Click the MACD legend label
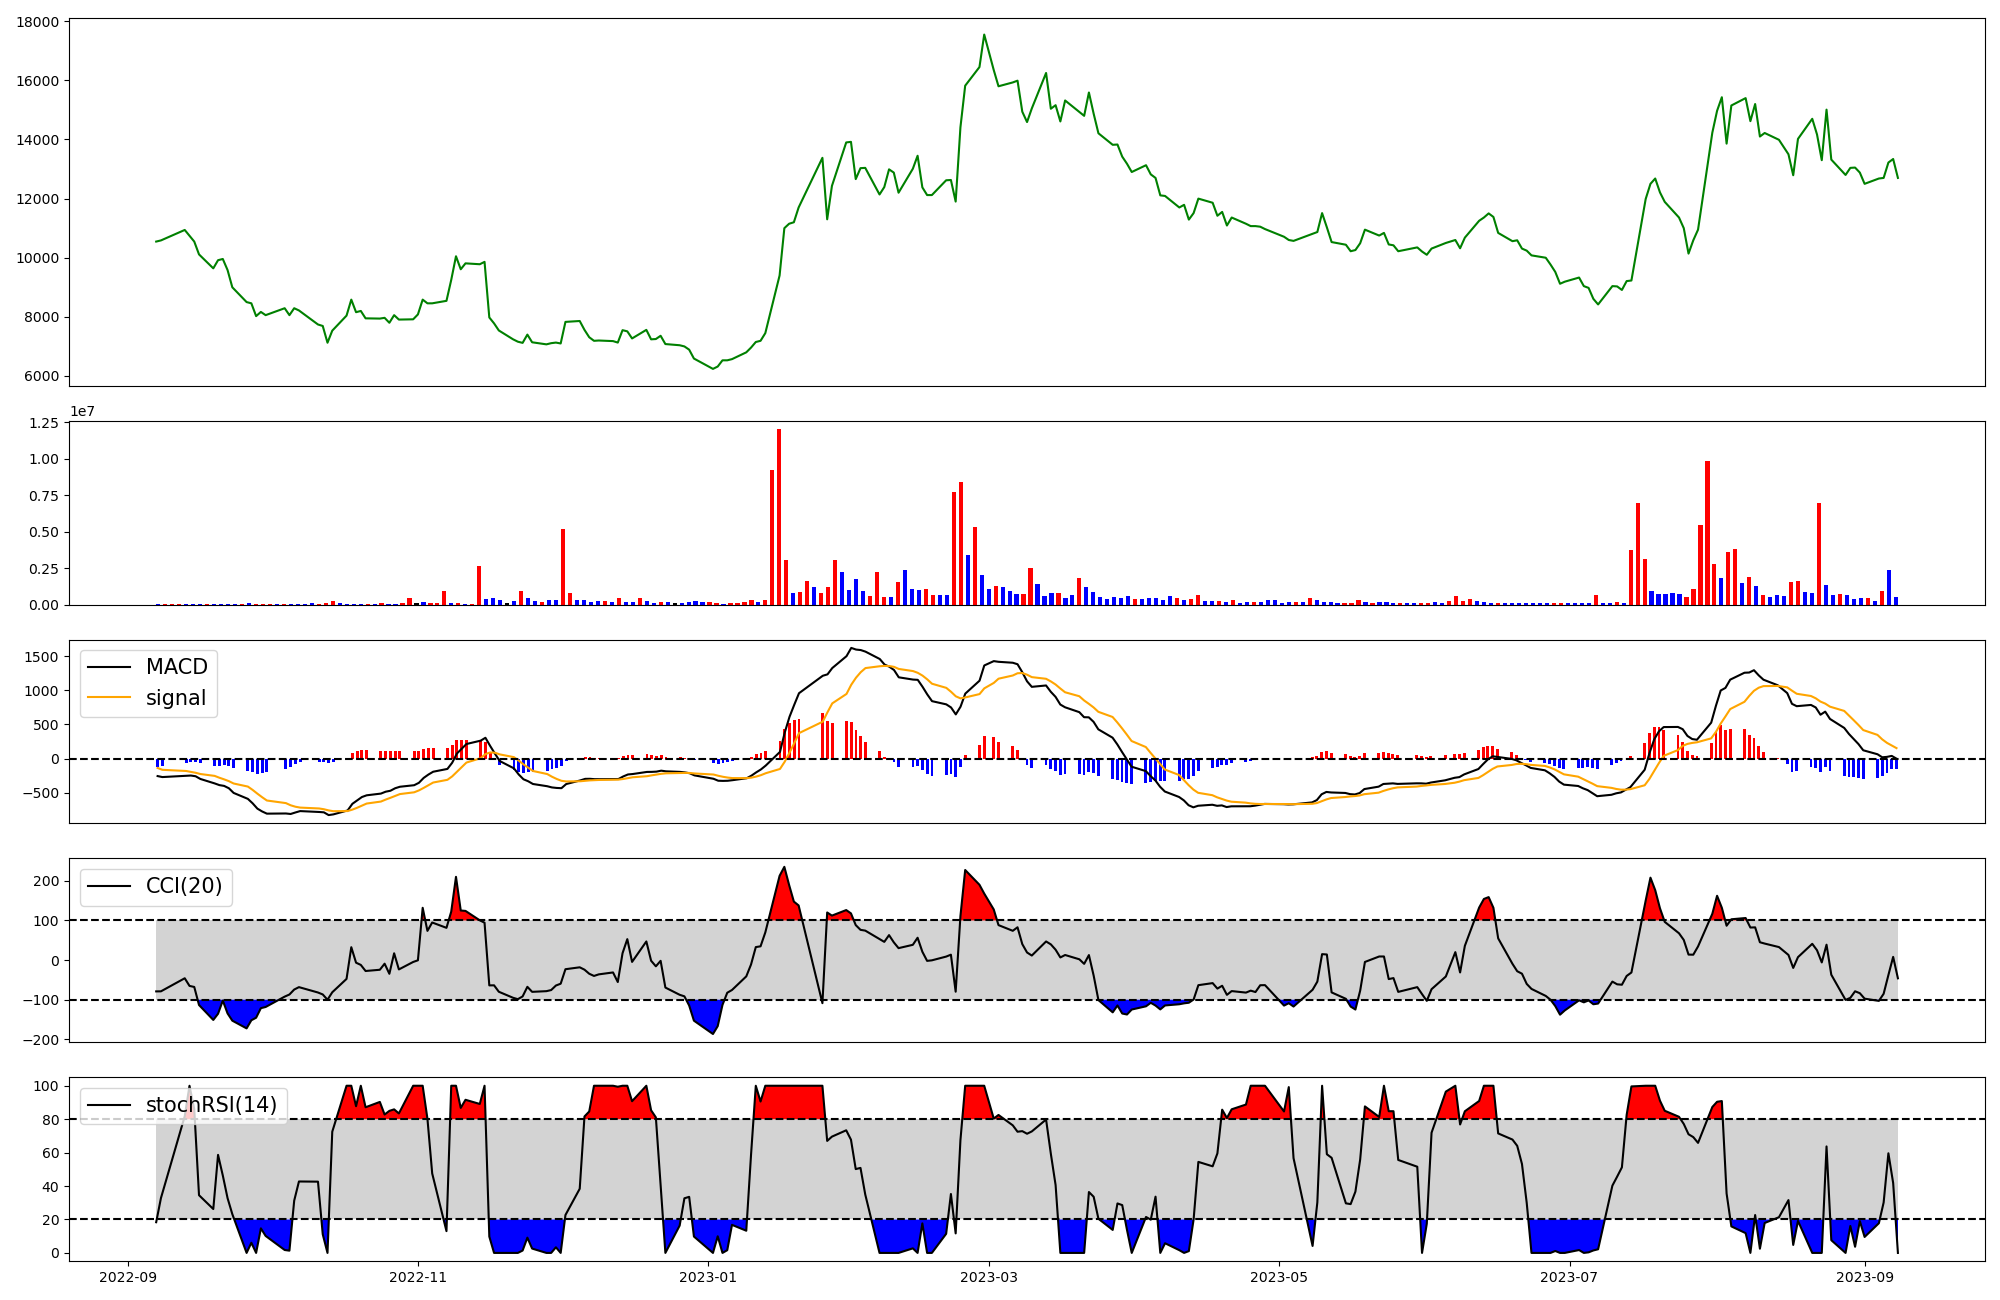This screenshot has width=2000, height=1300. [176, 667]
